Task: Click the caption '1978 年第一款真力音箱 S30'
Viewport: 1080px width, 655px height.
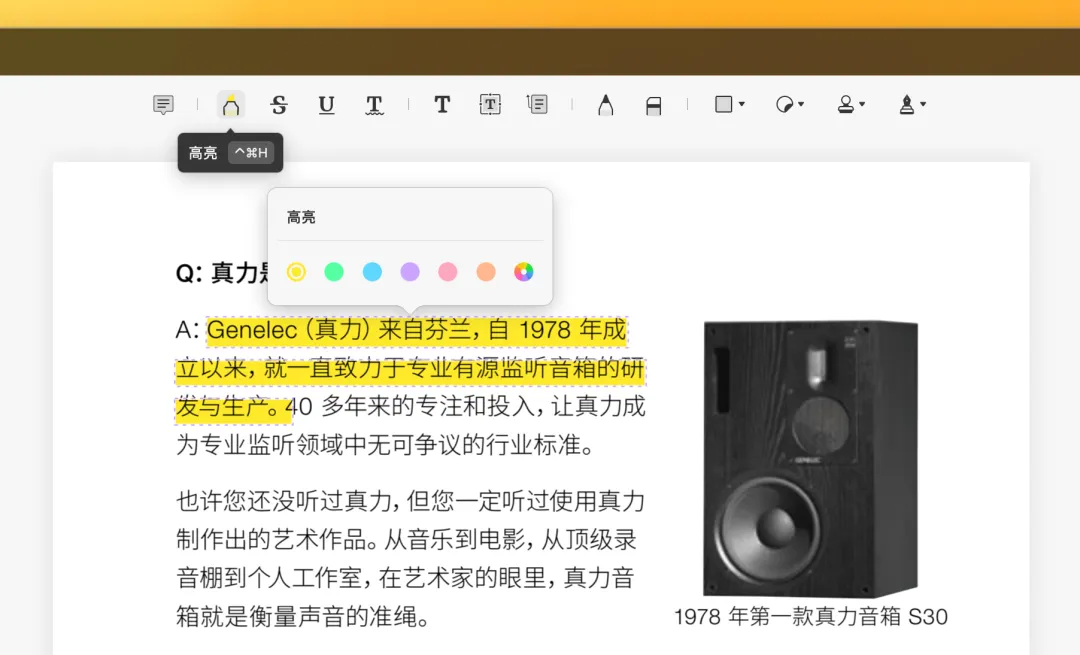Action: point(811,616)
